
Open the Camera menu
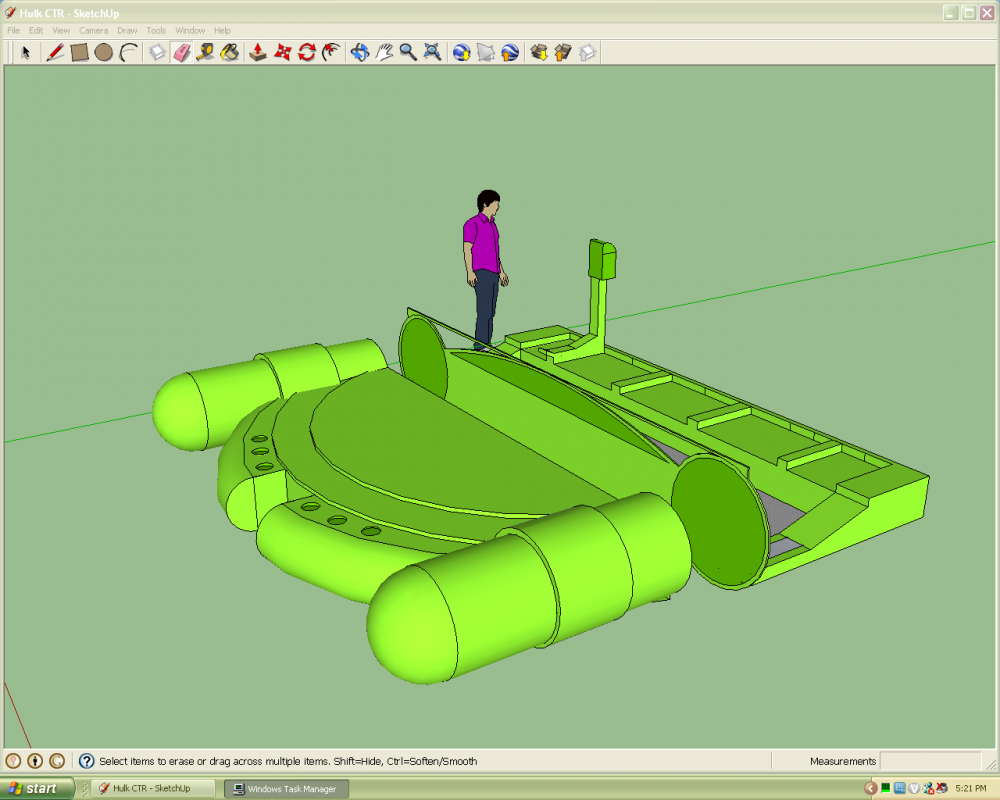(x=93, y=31)
